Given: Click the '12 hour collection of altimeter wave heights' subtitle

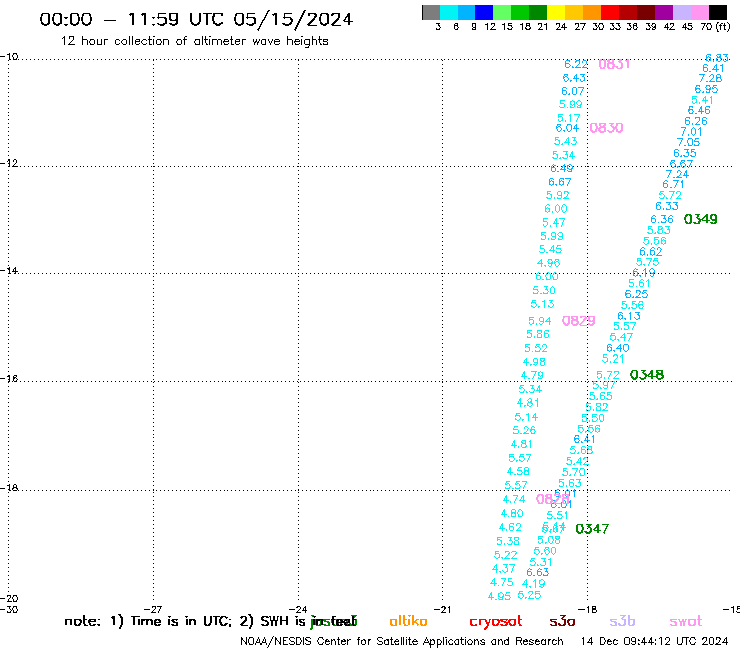Looking at the screenshot, I should pyautogui.click(x=194, y=41).
